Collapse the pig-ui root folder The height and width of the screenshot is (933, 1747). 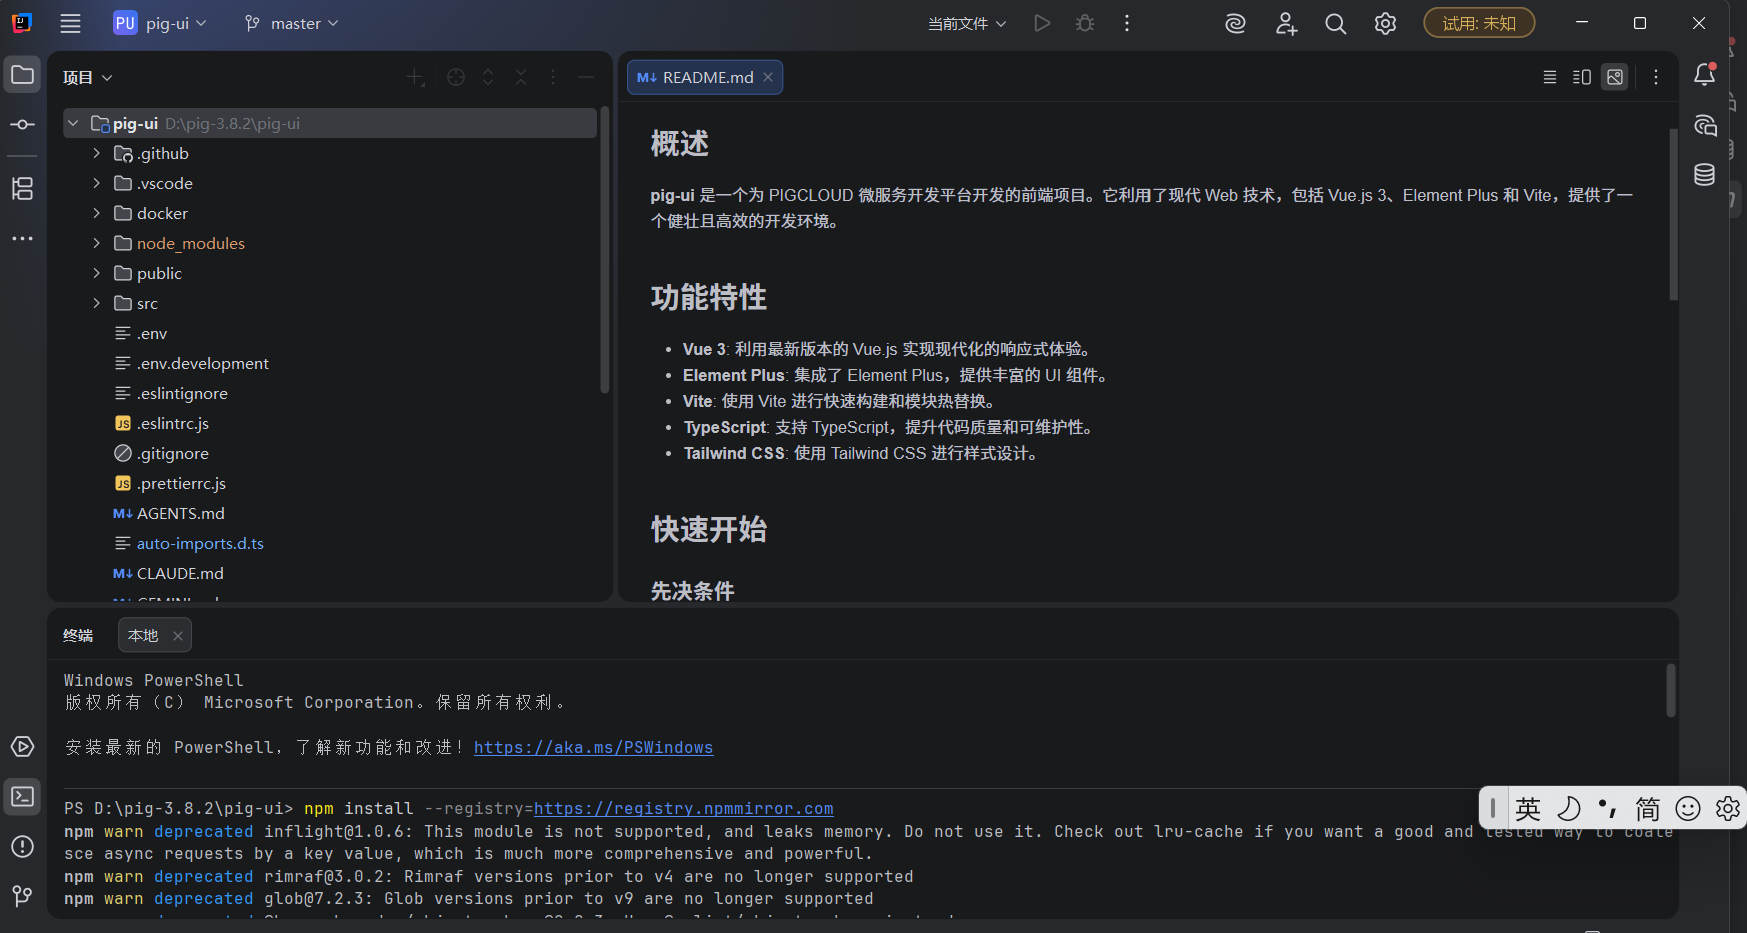pyautogui.click(x=73, y=123)
